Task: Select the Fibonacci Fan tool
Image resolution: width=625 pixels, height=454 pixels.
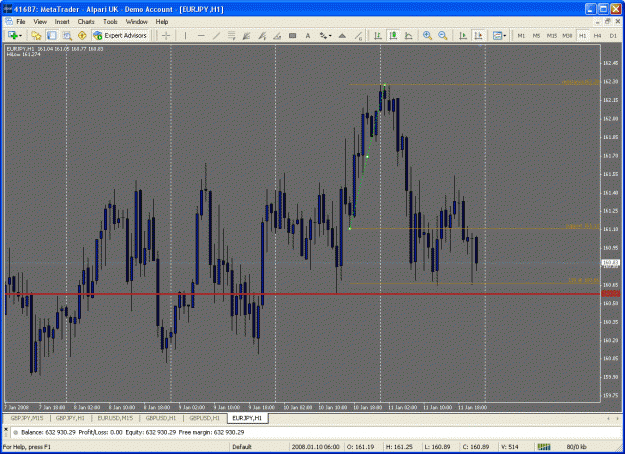Action: click(x=262, y=35)
